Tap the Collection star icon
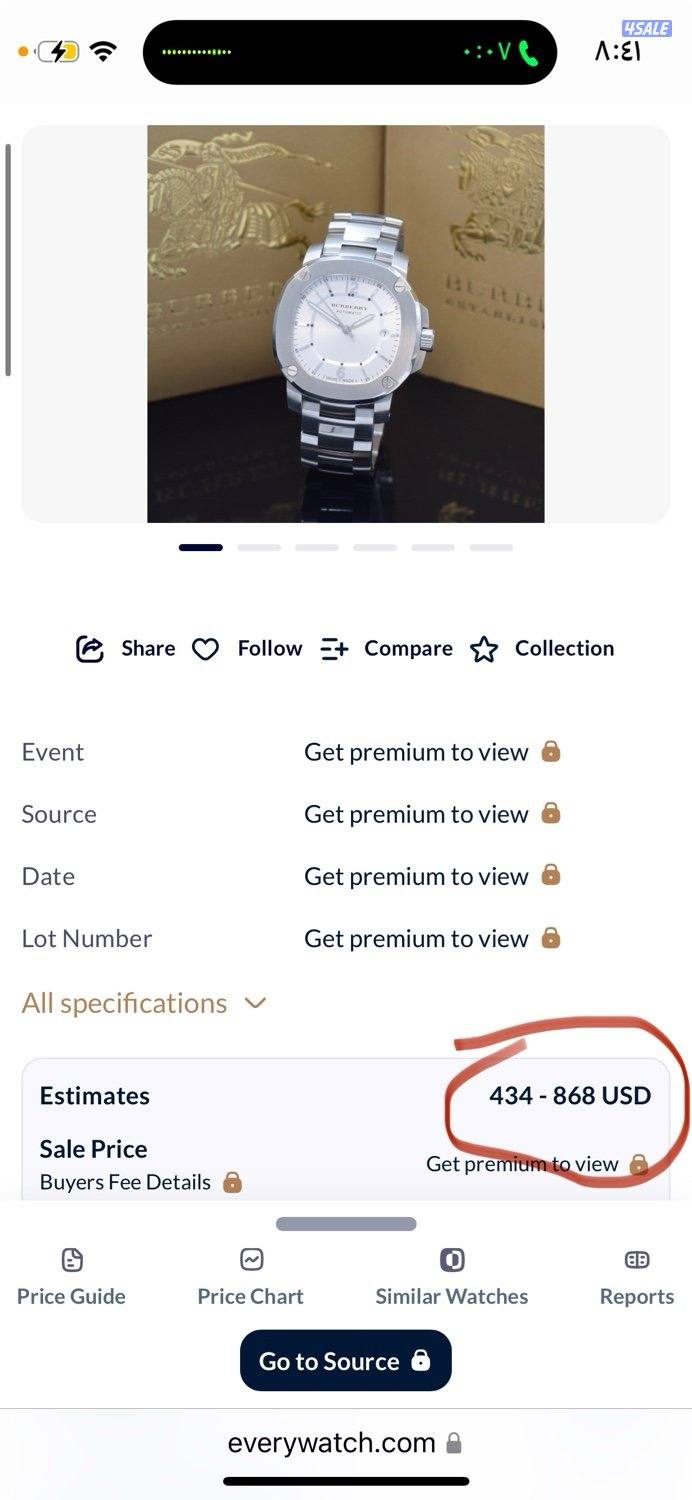The width and height of the screenshot is (692, 1500). click(484, 650)
